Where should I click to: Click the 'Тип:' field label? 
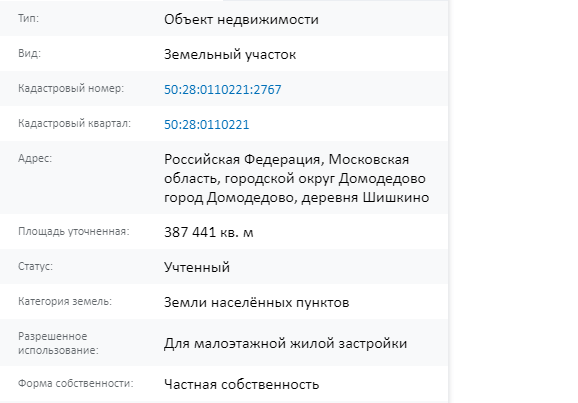28,18
